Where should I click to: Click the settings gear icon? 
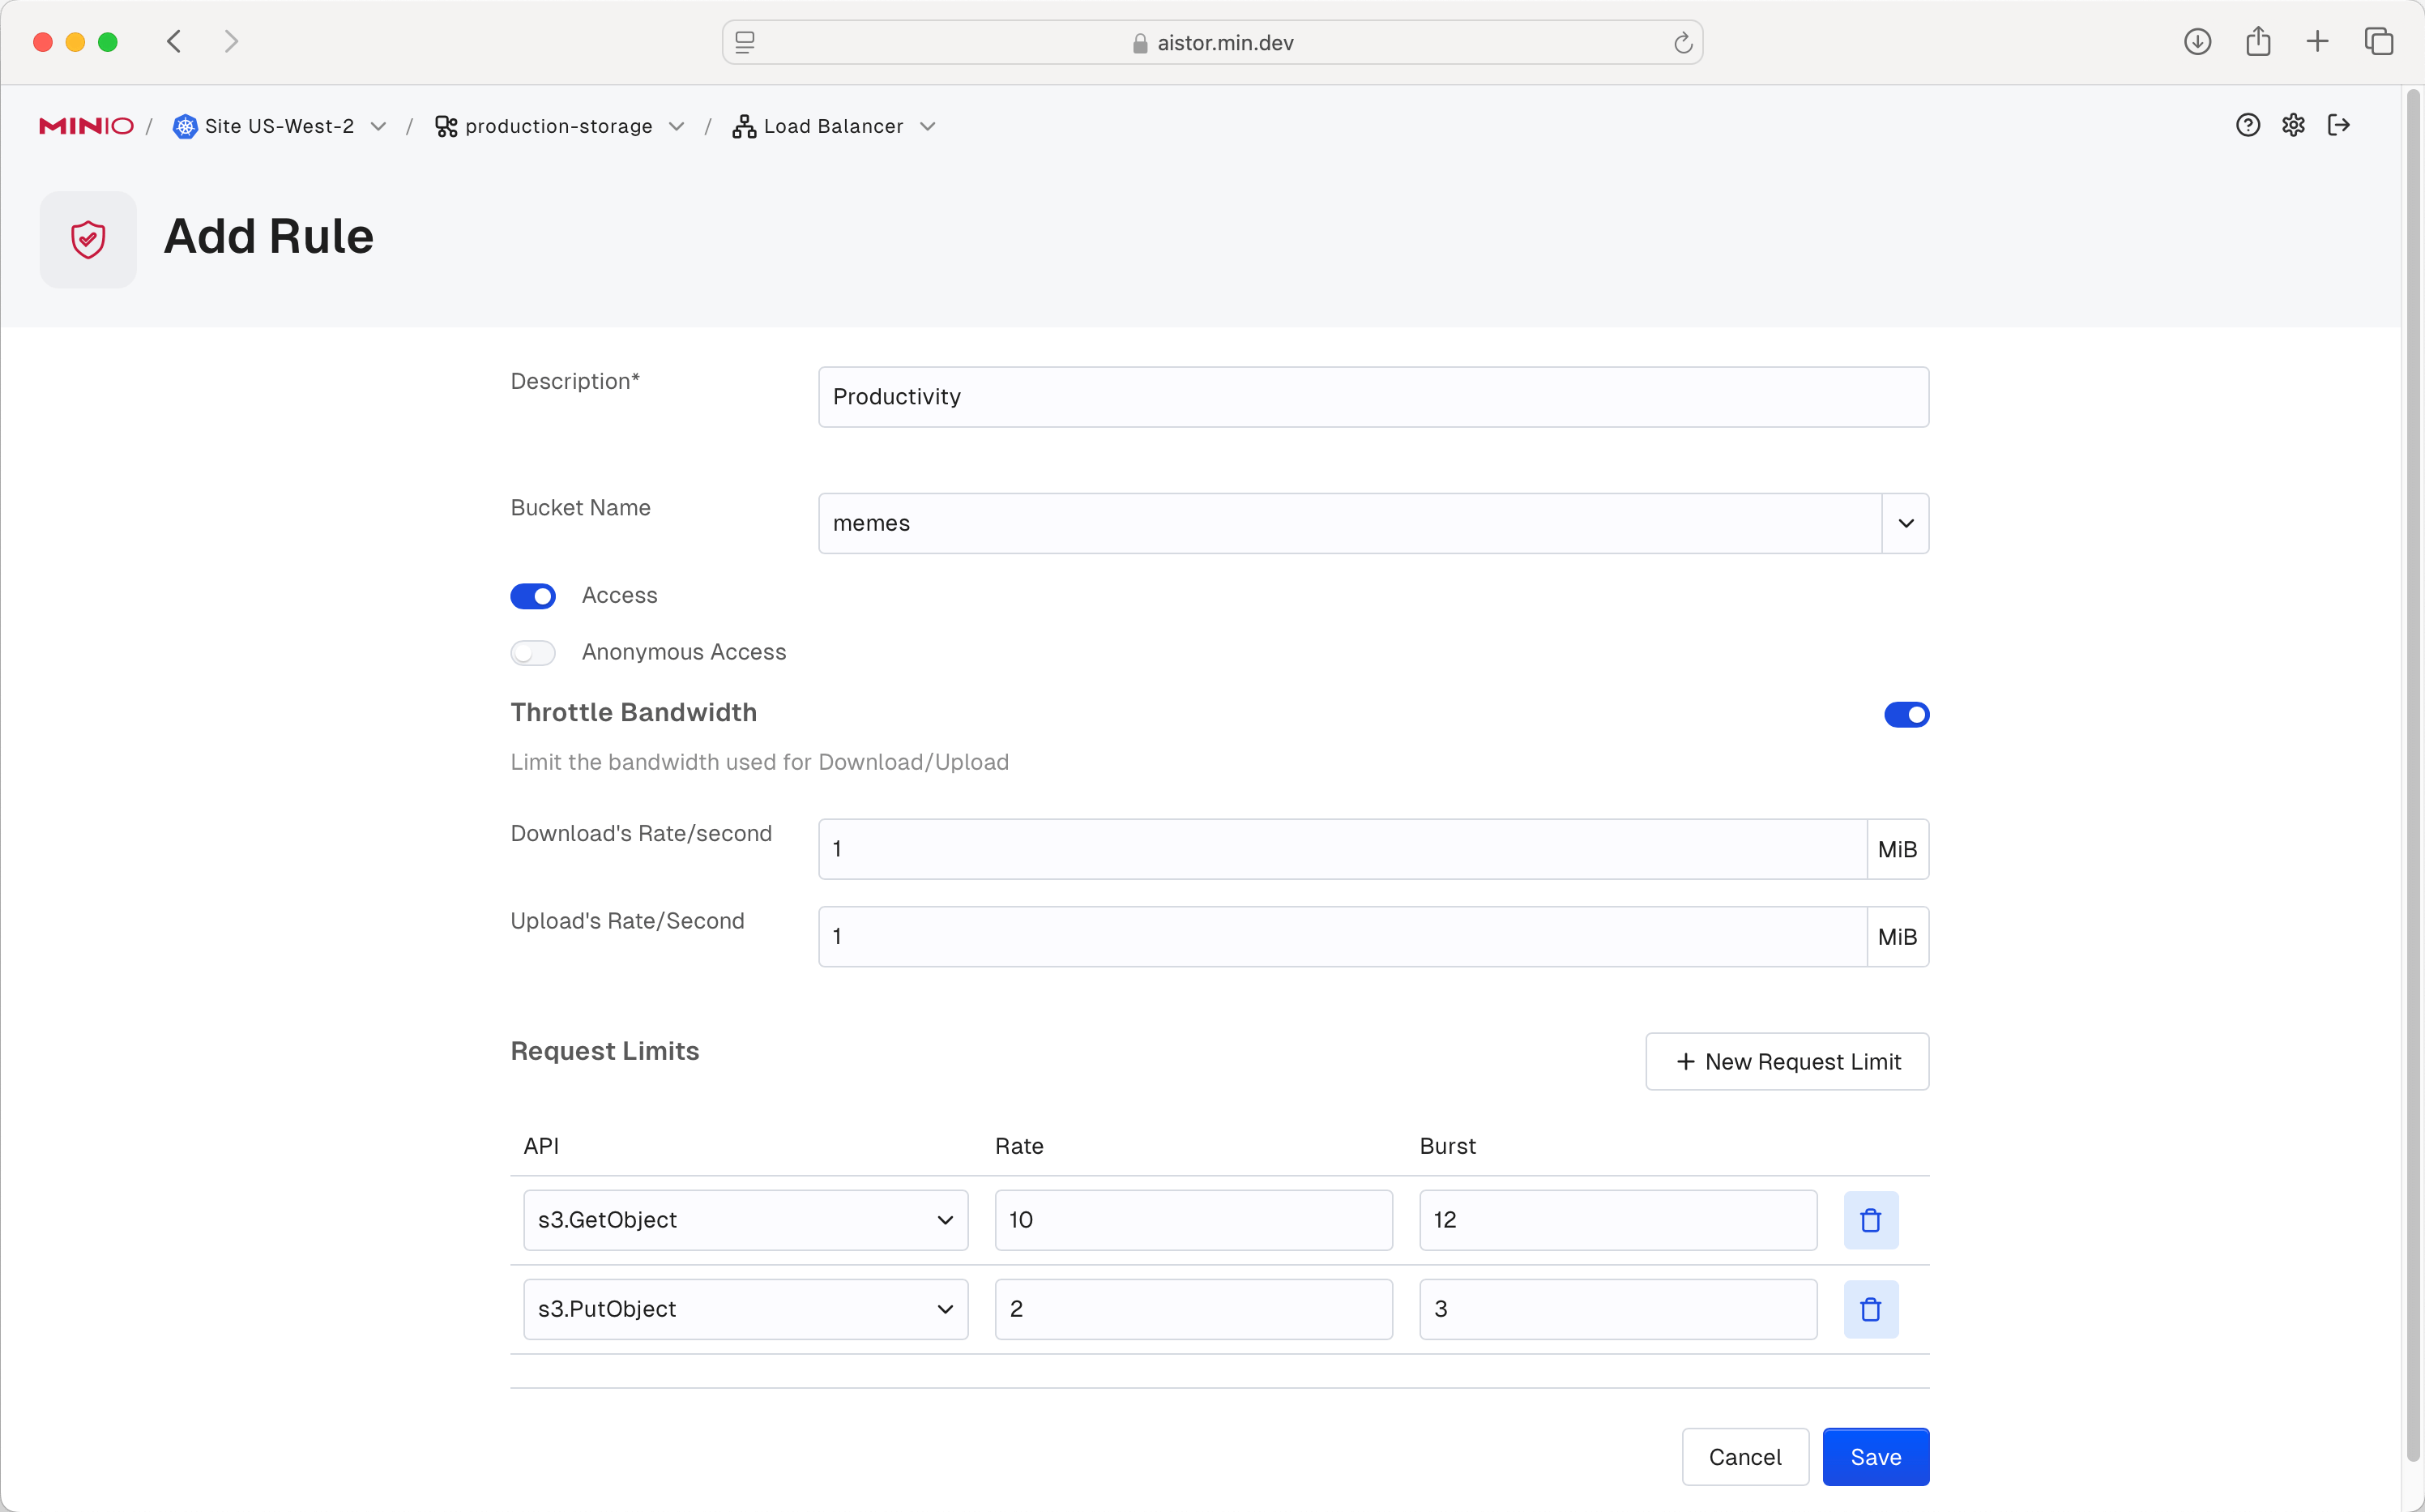click(2293, 126)
